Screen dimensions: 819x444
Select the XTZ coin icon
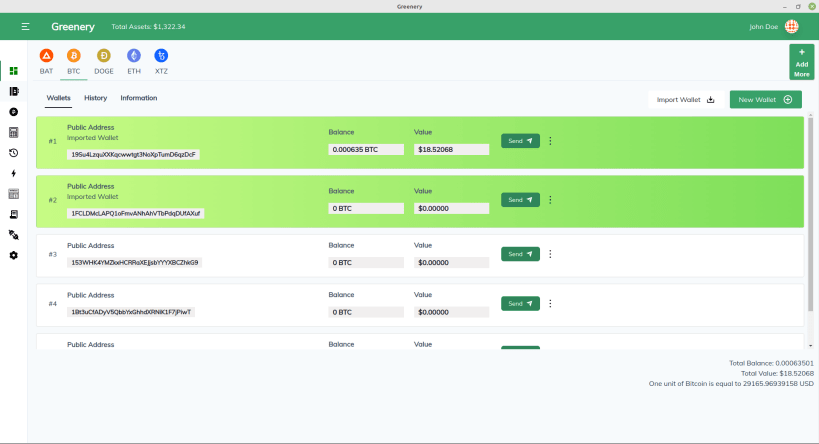(x=161, y=55)
